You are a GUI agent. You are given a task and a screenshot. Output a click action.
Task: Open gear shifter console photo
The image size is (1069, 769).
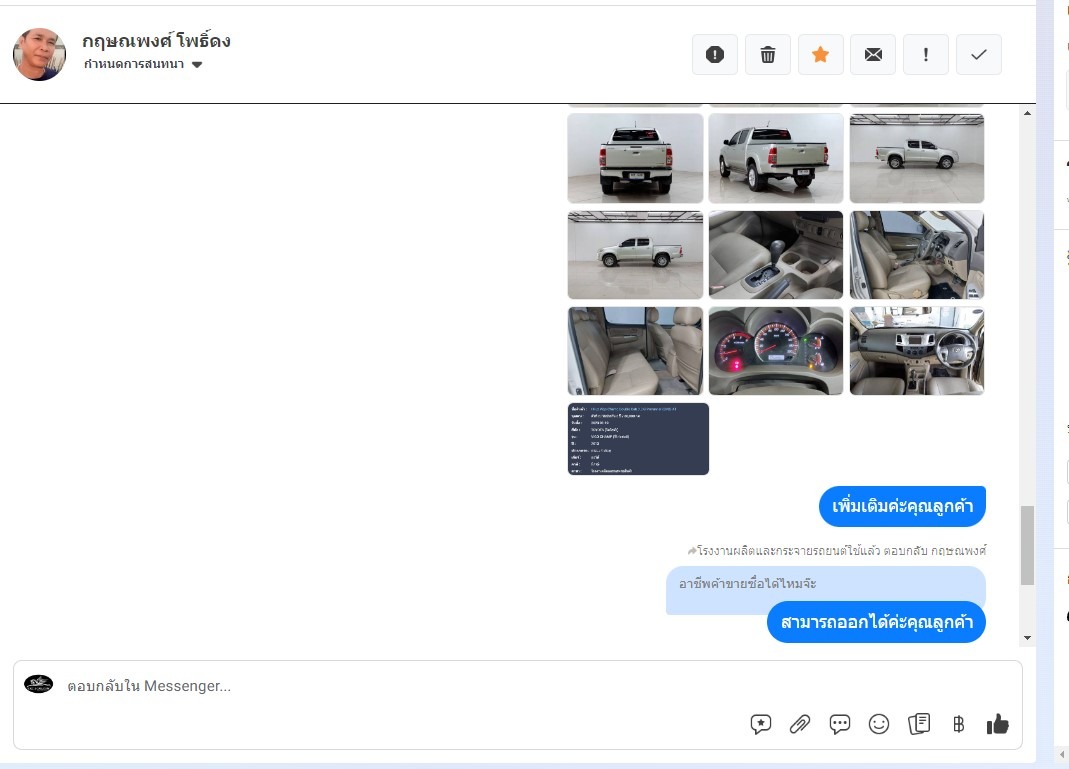tap(776, 255)
